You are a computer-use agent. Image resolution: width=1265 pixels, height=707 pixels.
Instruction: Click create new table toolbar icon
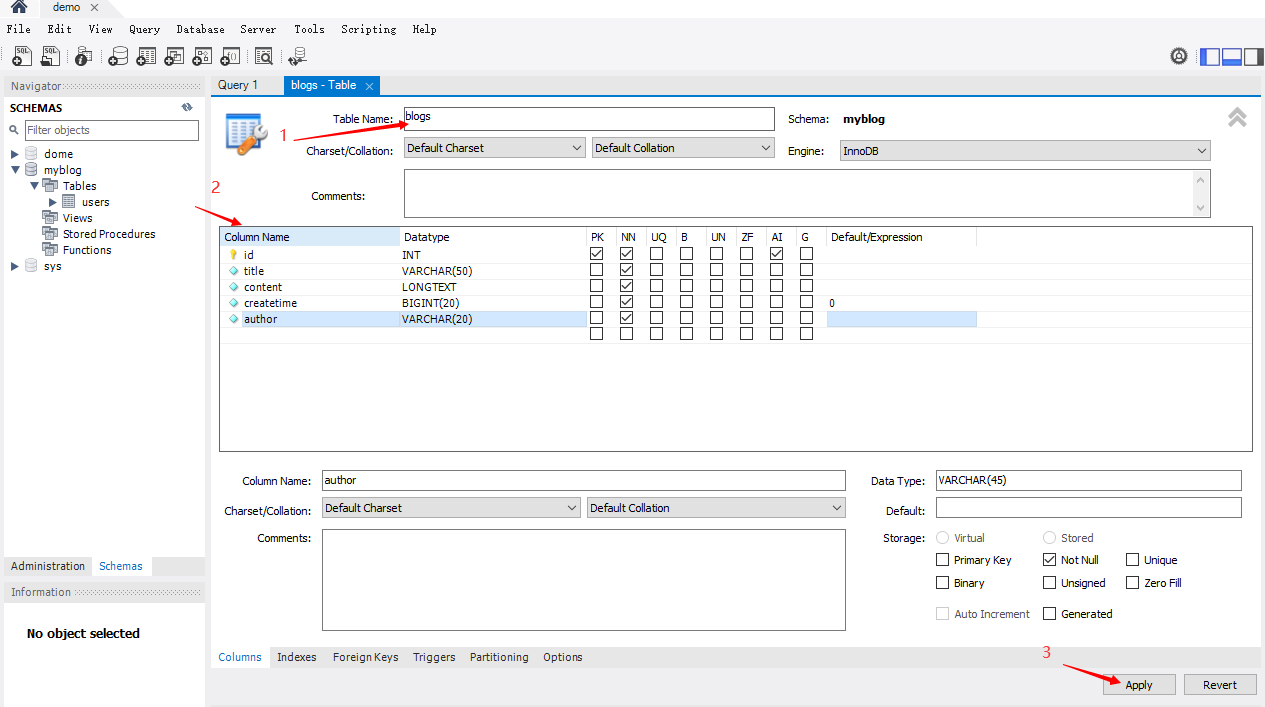pyautogui.click(x=146, y=56)
